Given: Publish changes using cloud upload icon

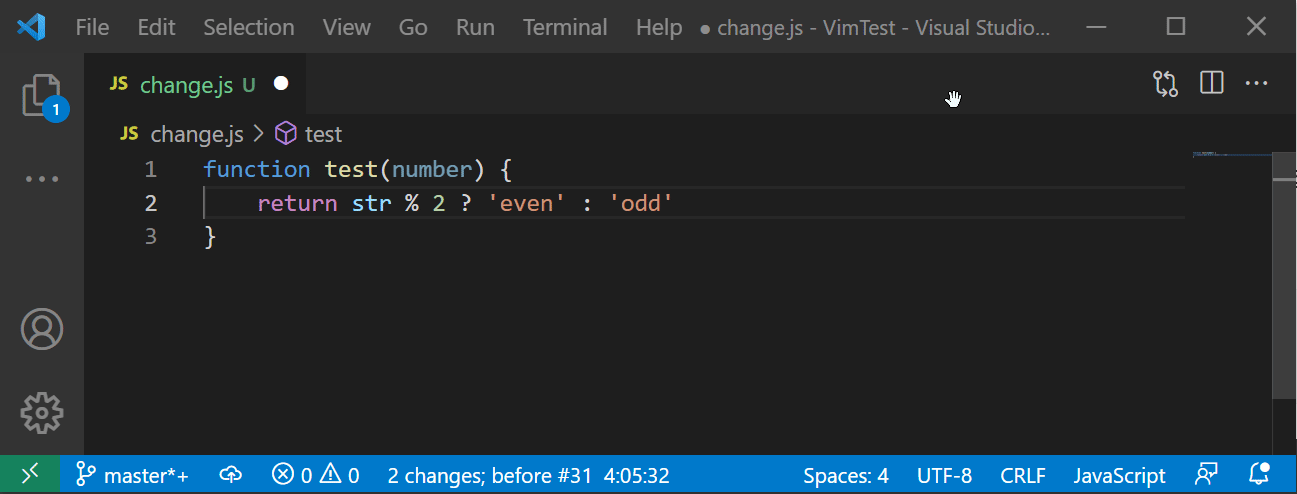Looking at the screenshot, I should tap(231, 475).
